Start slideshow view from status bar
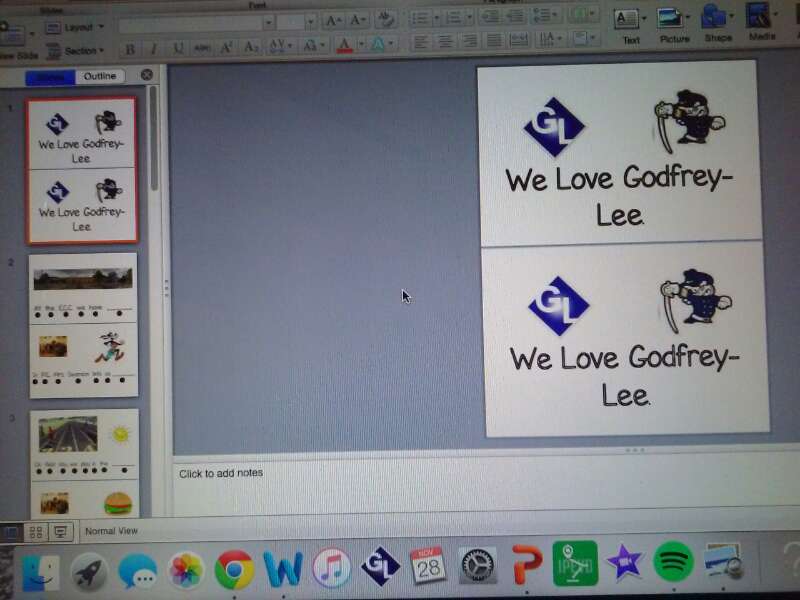Screen dimensions: 800x600 click(x=61, y=533)
